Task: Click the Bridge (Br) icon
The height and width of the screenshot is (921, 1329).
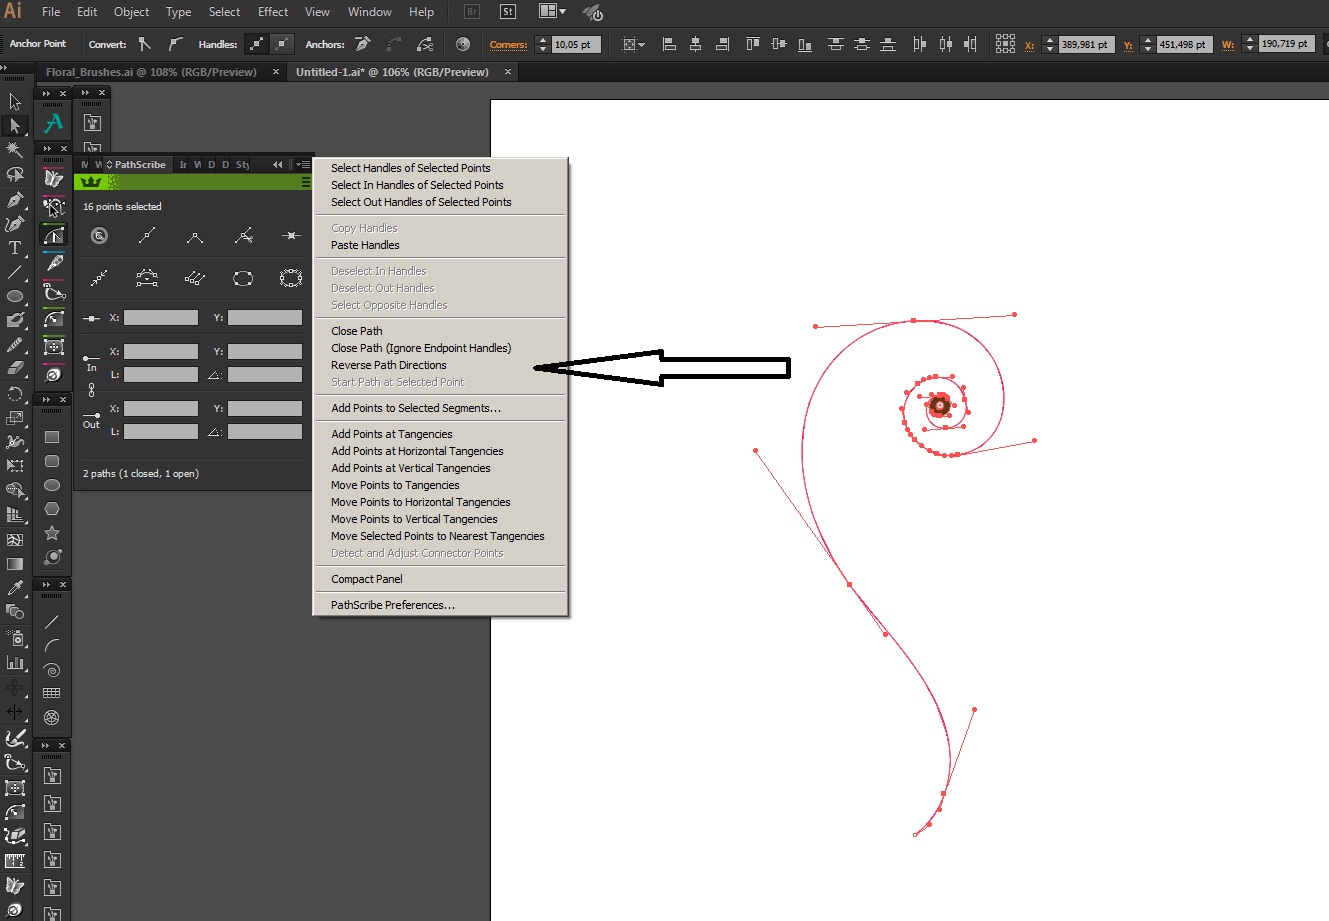Action: [x=472, y=12]
